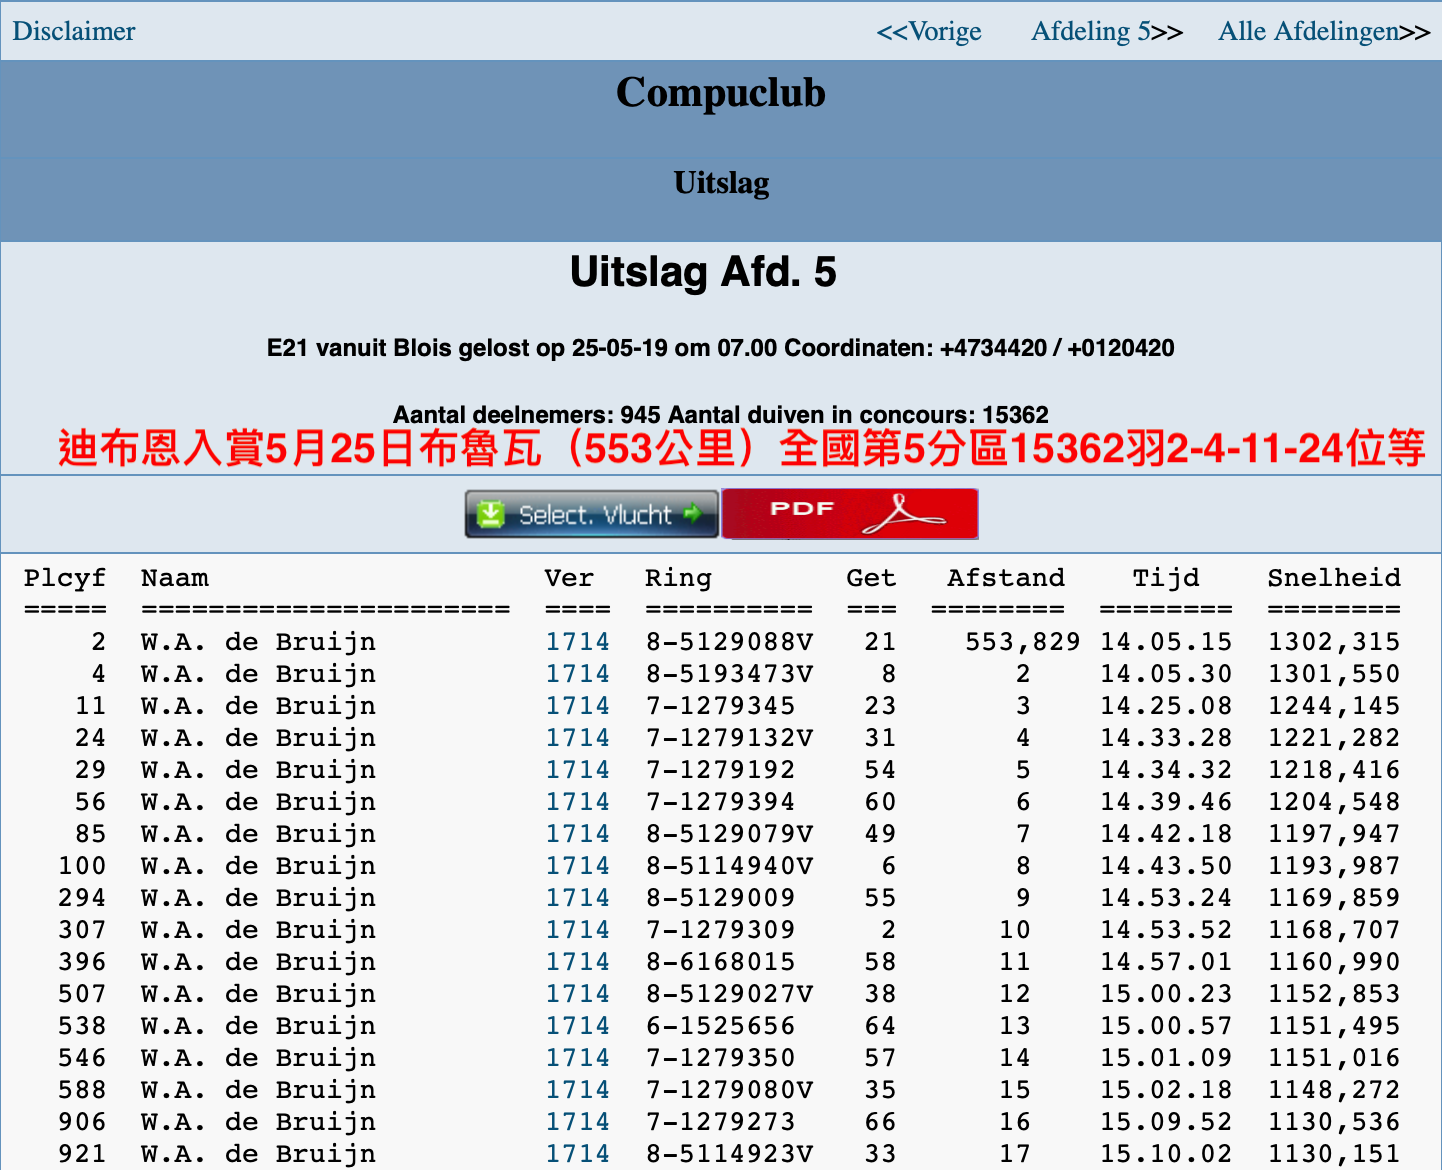The height and width of the screenshot is (1170, 1442).
Task: Click the Select. Vlucht button
Action: click(592, 514)
